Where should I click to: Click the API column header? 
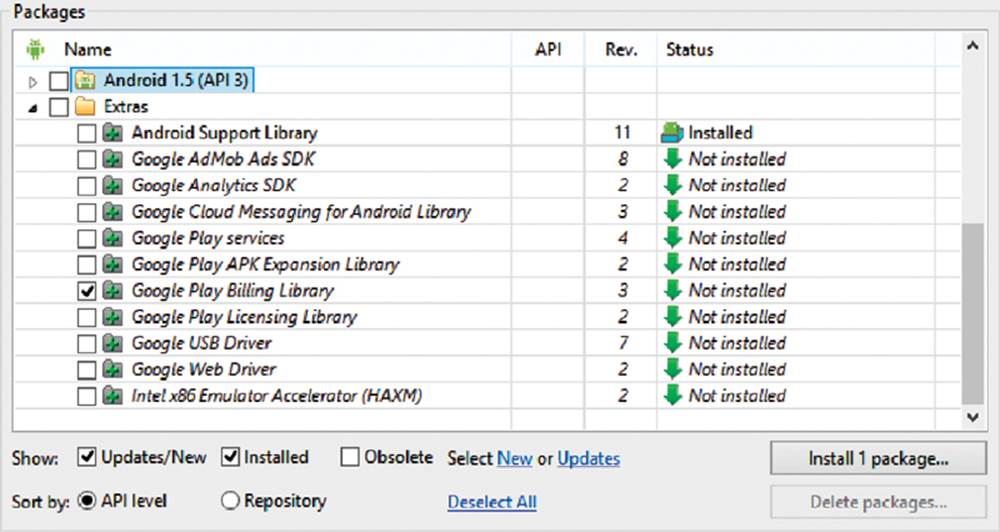click(548, 49)
